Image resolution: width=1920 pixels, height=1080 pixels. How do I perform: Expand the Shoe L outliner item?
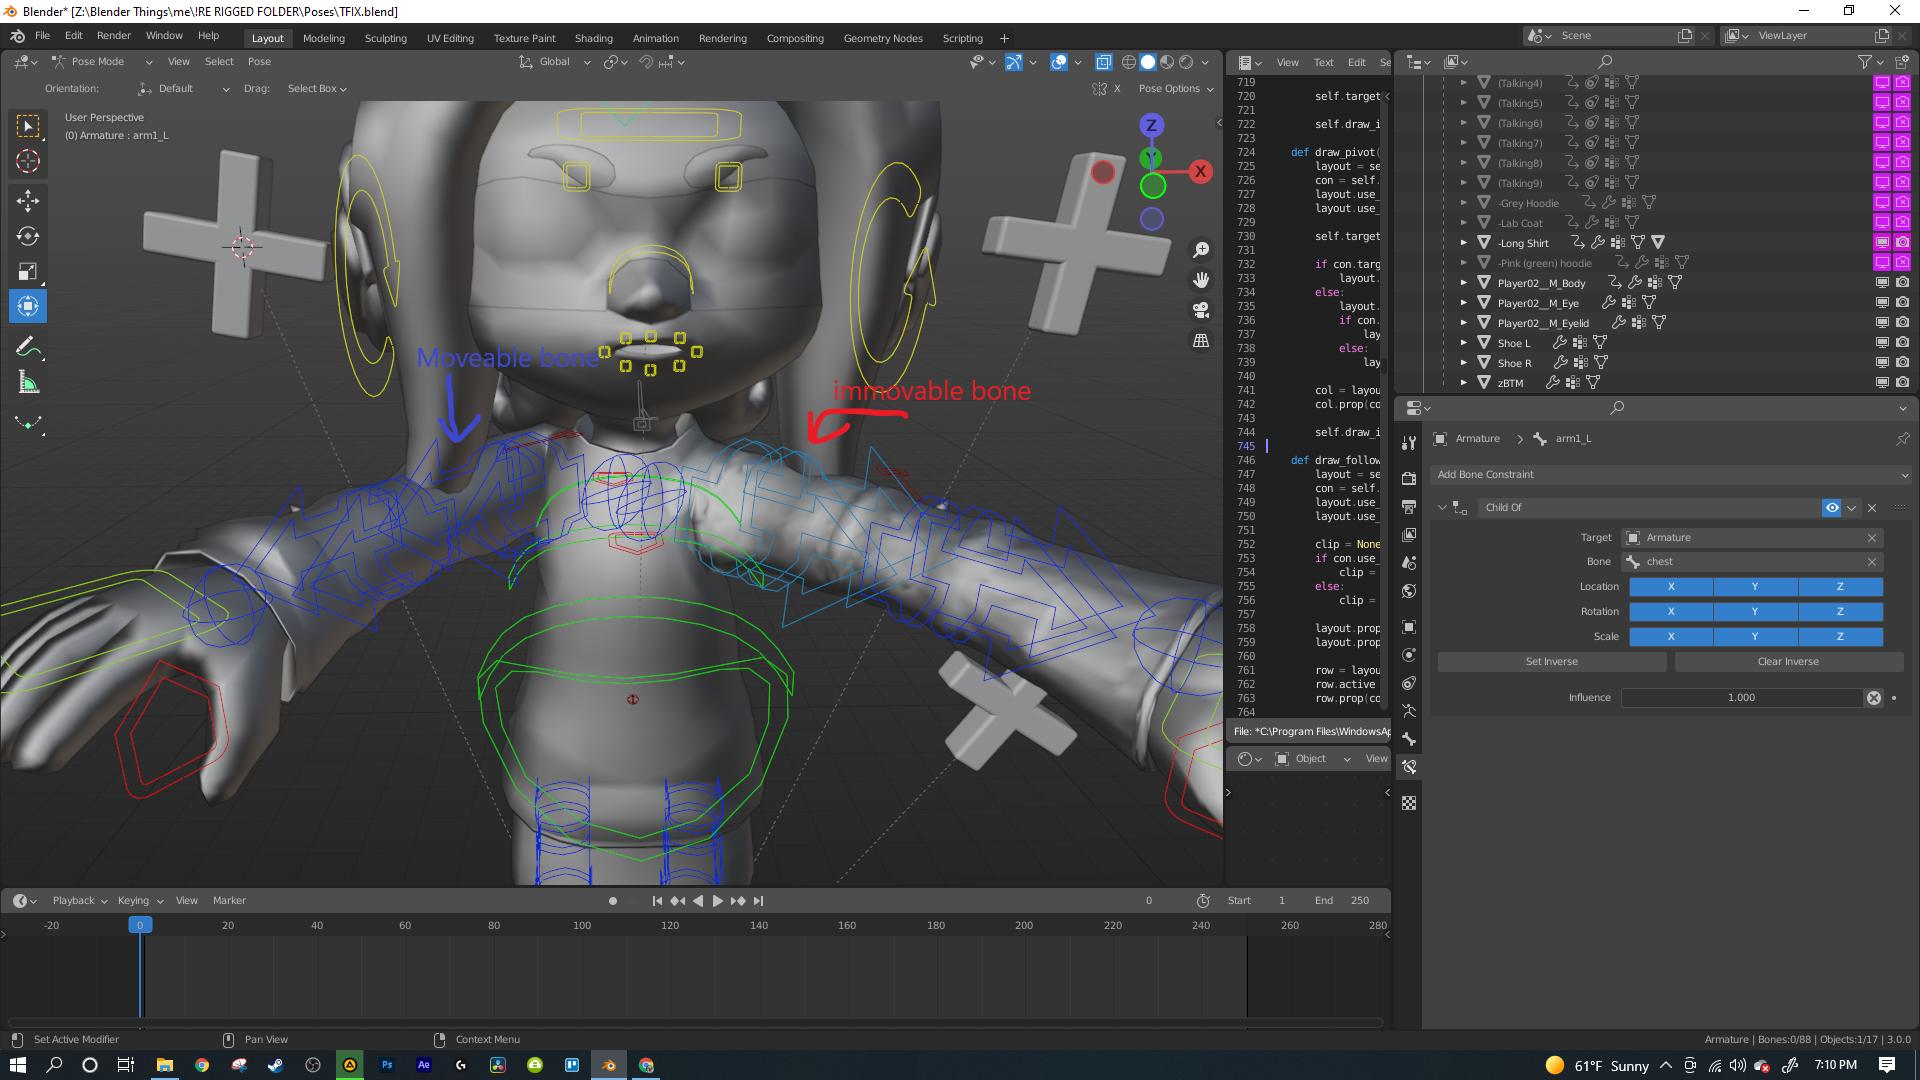1463,343
